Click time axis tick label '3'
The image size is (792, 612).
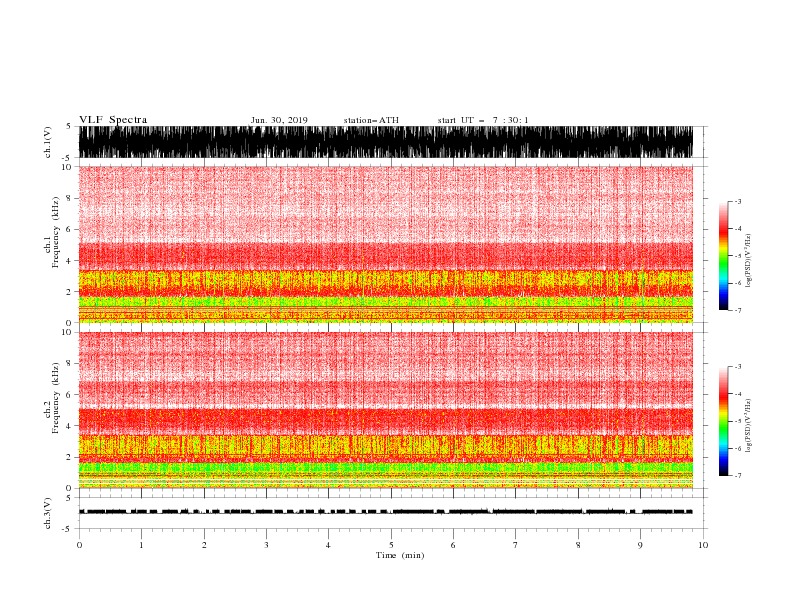[266, 545]
